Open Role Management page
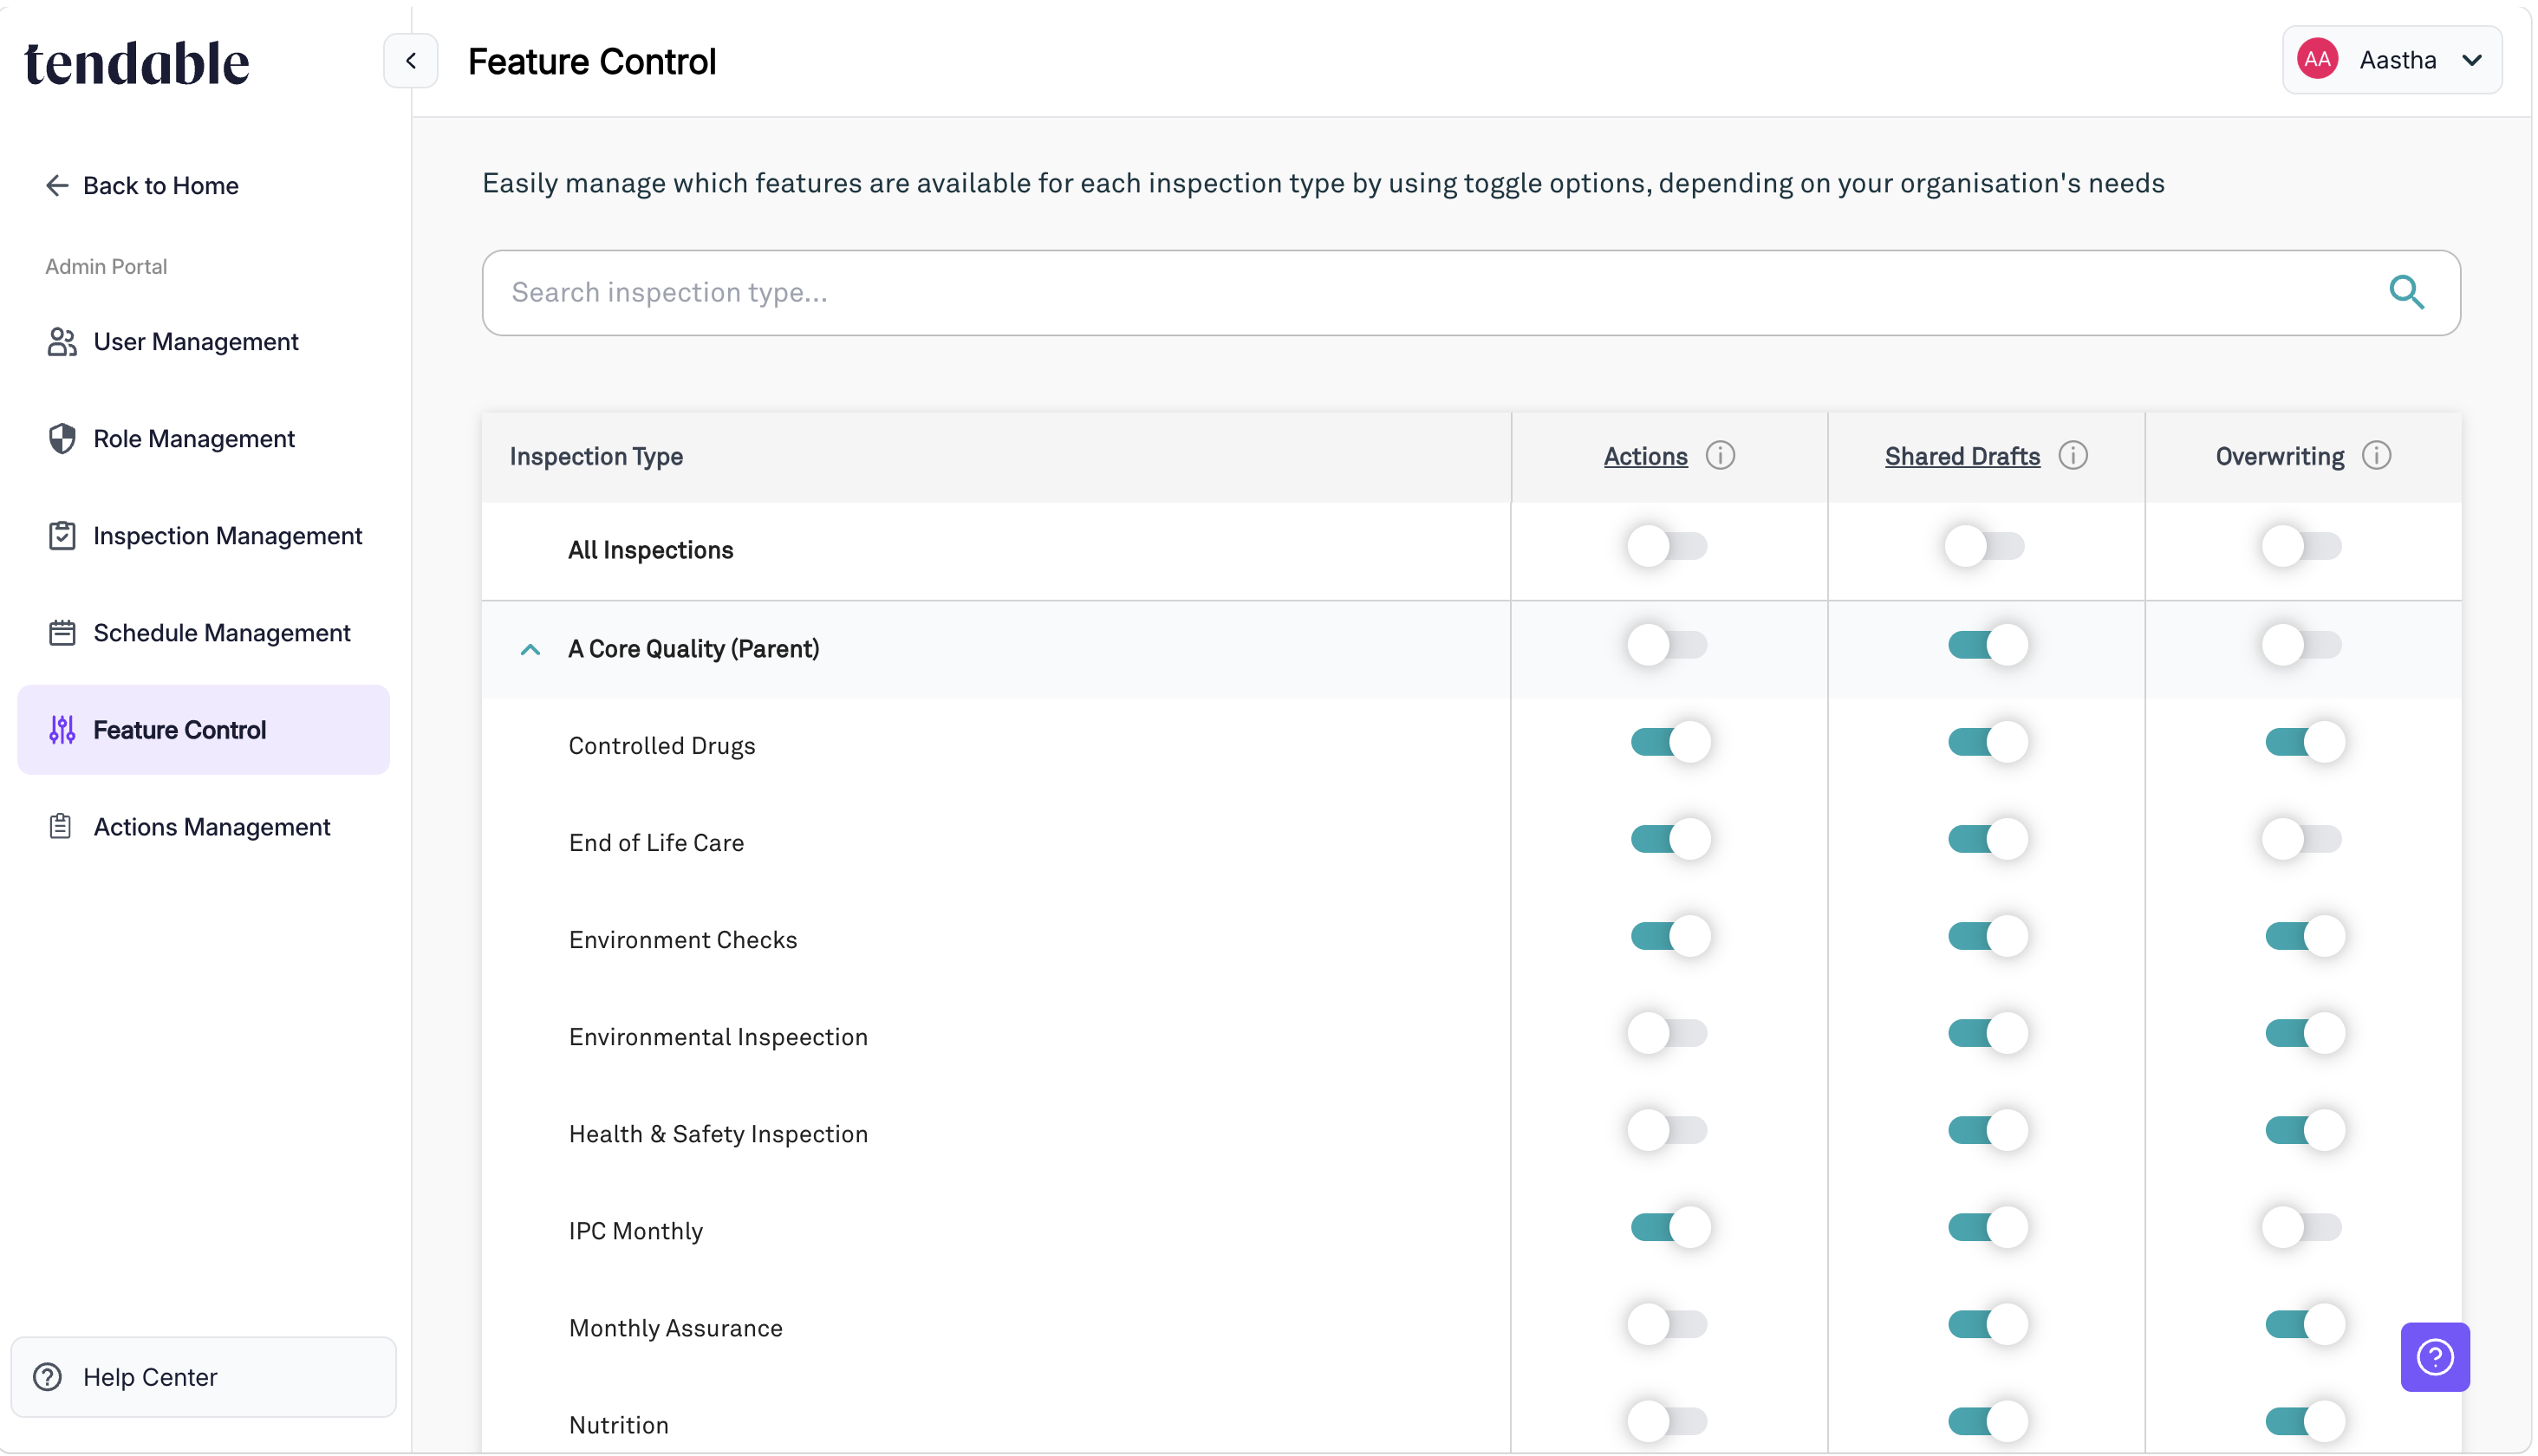The height and width of the screenshot is (1456, 2538). tap(203, 439)
